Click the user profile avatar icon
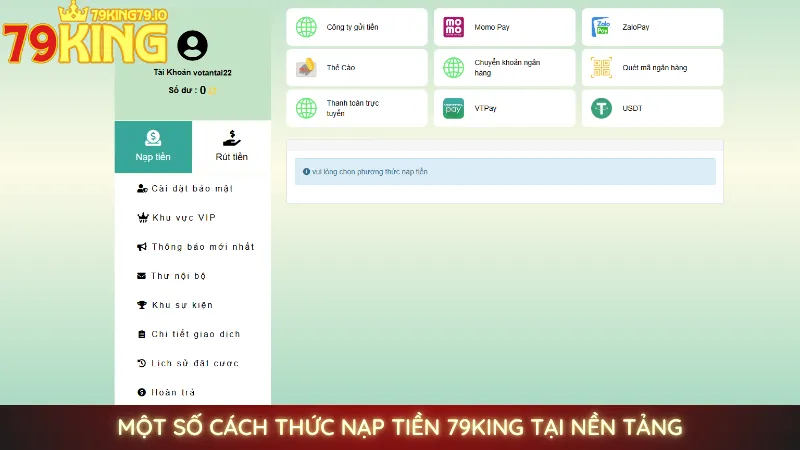Viewport: 800px width, 450px height. coord(192,45)
